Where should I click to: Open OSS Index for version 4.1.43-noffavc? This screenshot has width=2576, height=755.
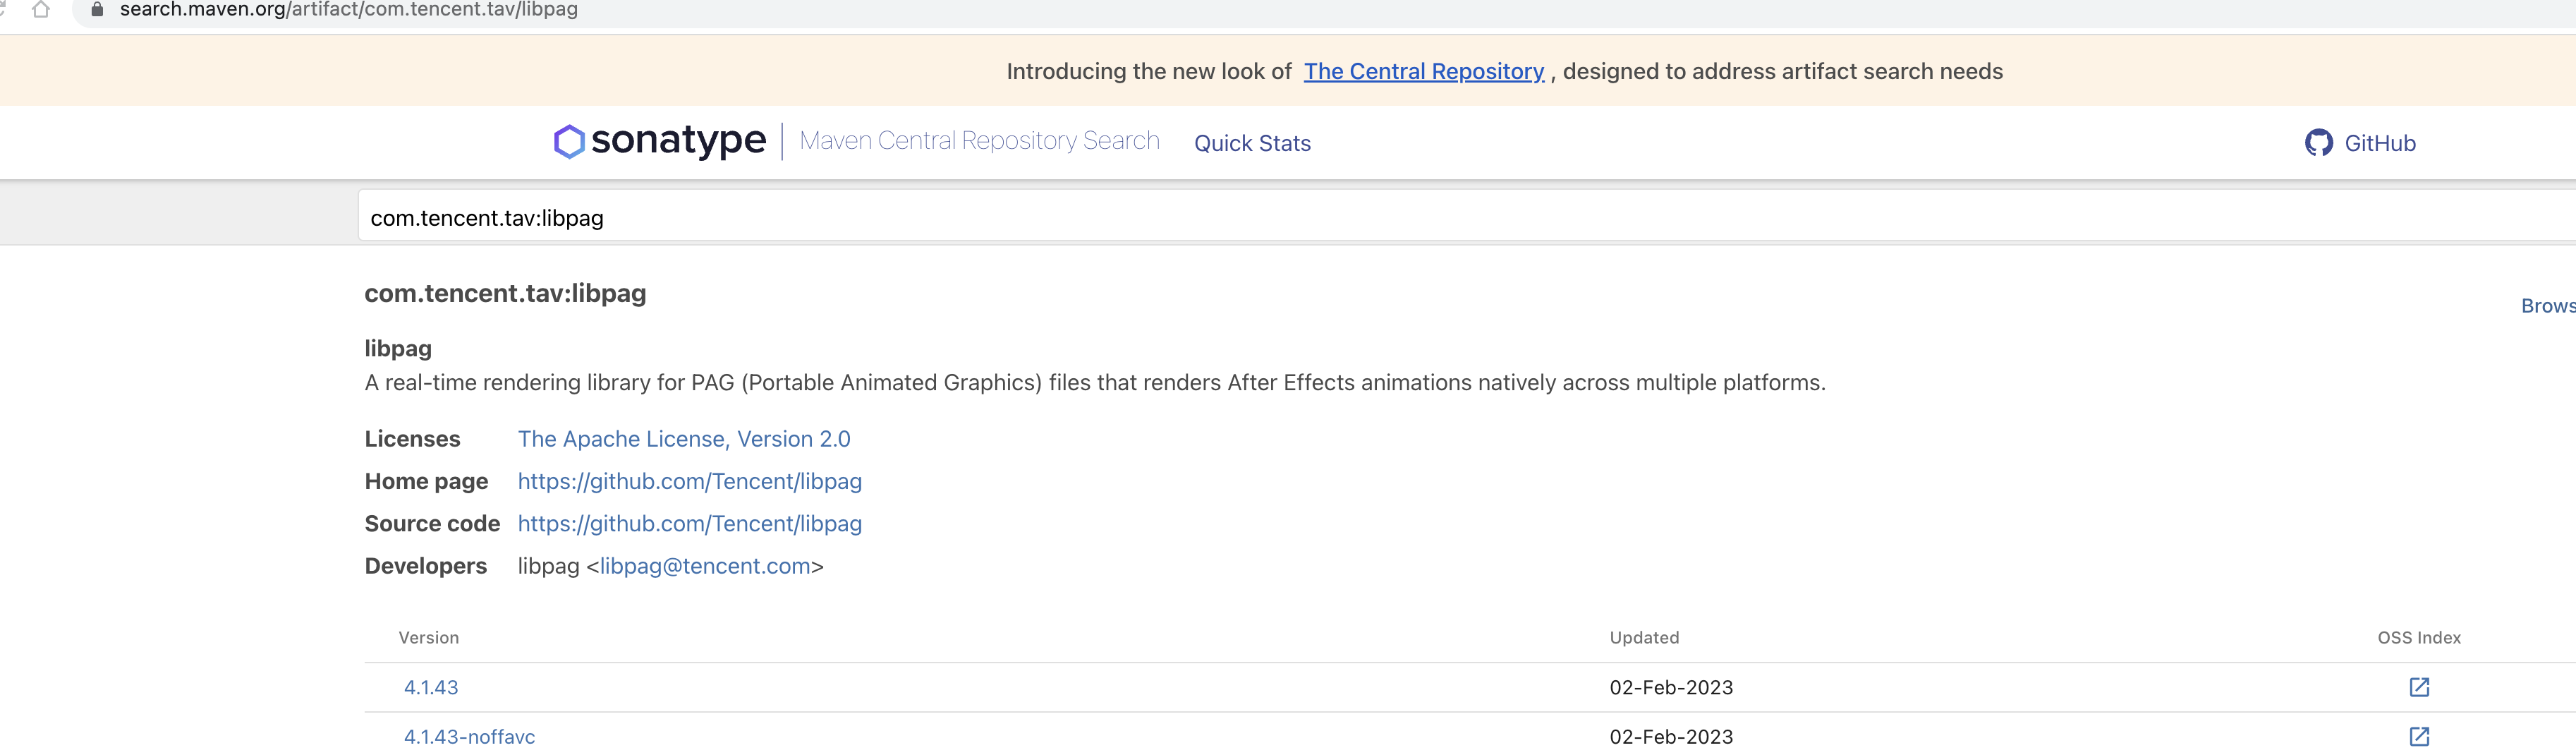[x=2418, y=736]
